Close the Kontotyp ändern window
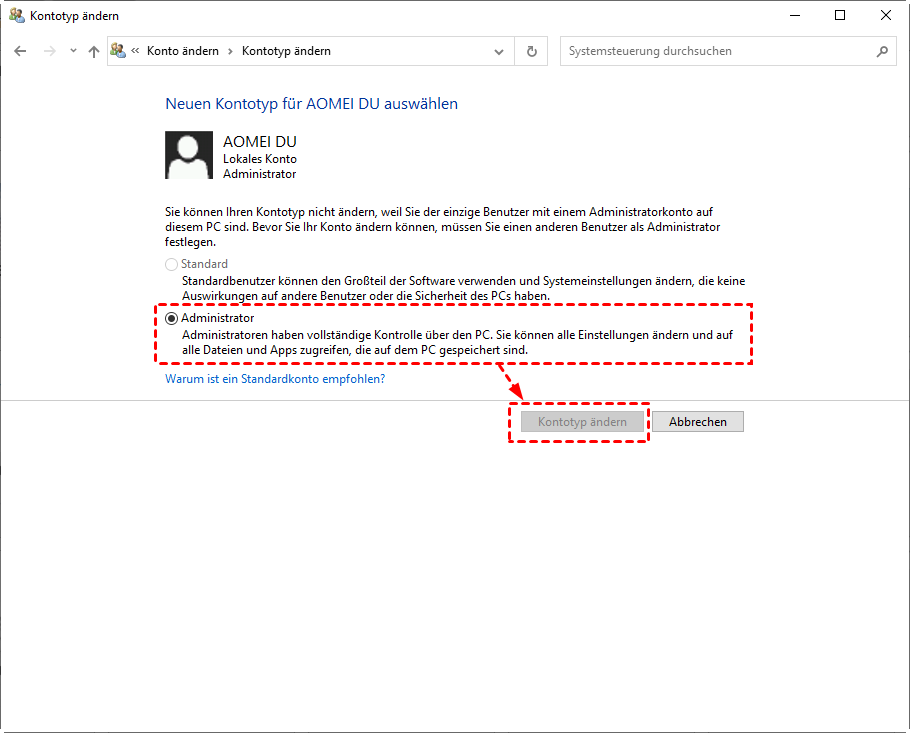This screenshot has height=733, width=910. tap(886, 16)
